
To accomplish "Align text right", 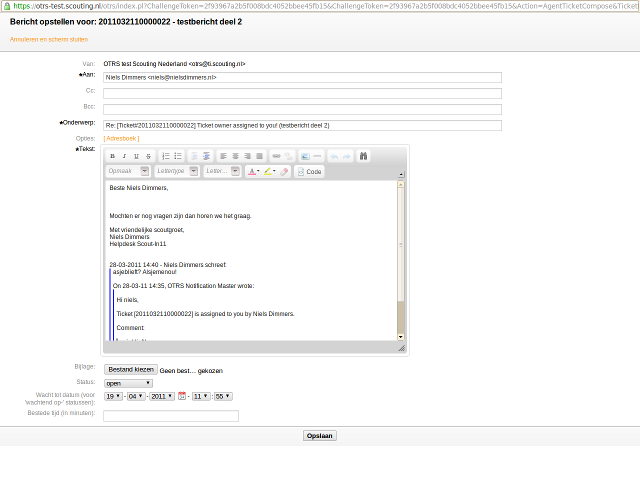I will (247, 156).
